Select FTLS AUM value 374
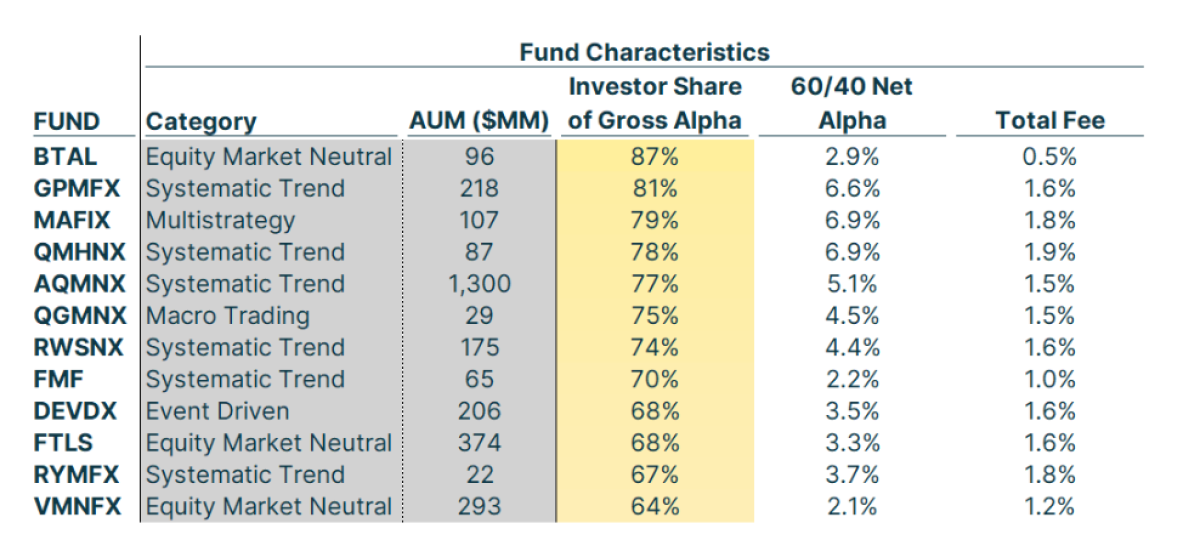The width and height of the screenshot is (1200, 540). click(x=479, y=443)
